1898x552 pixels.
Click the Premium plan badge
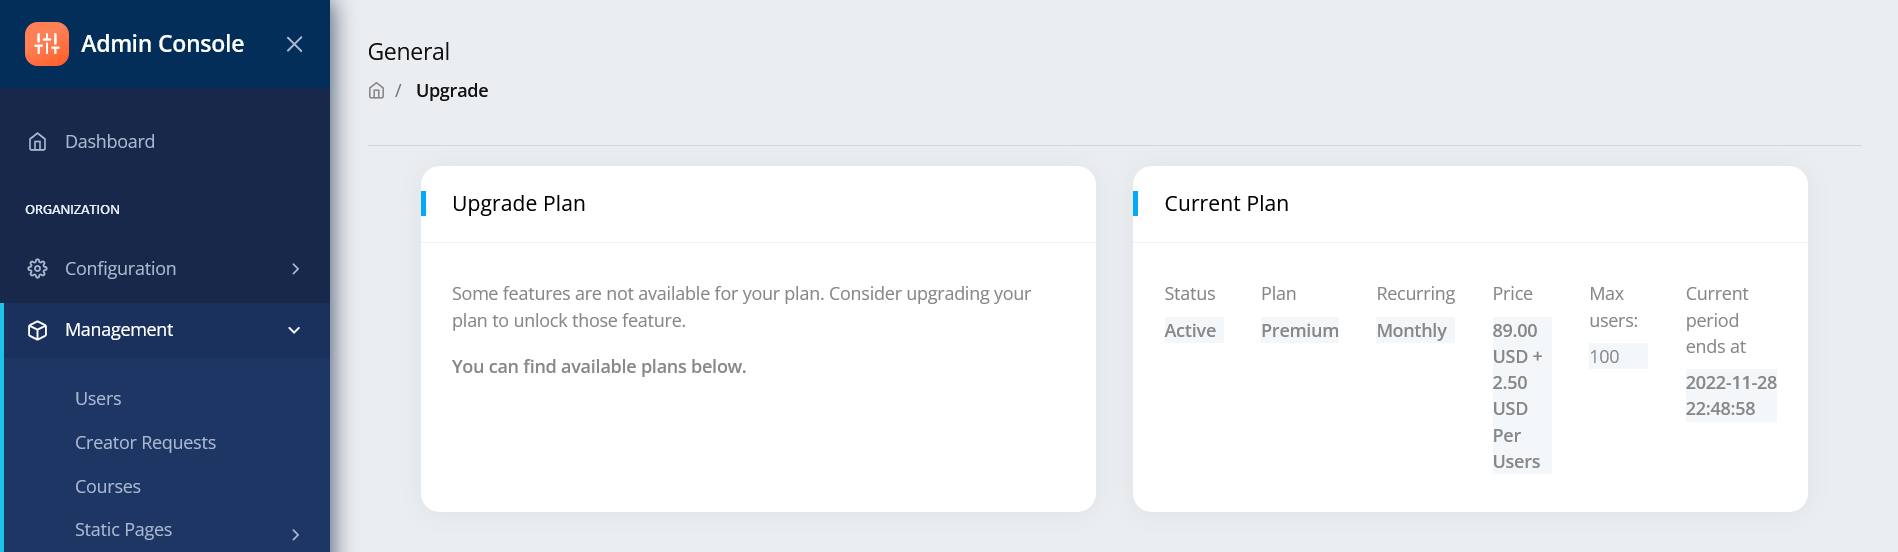coord(1299,330)
